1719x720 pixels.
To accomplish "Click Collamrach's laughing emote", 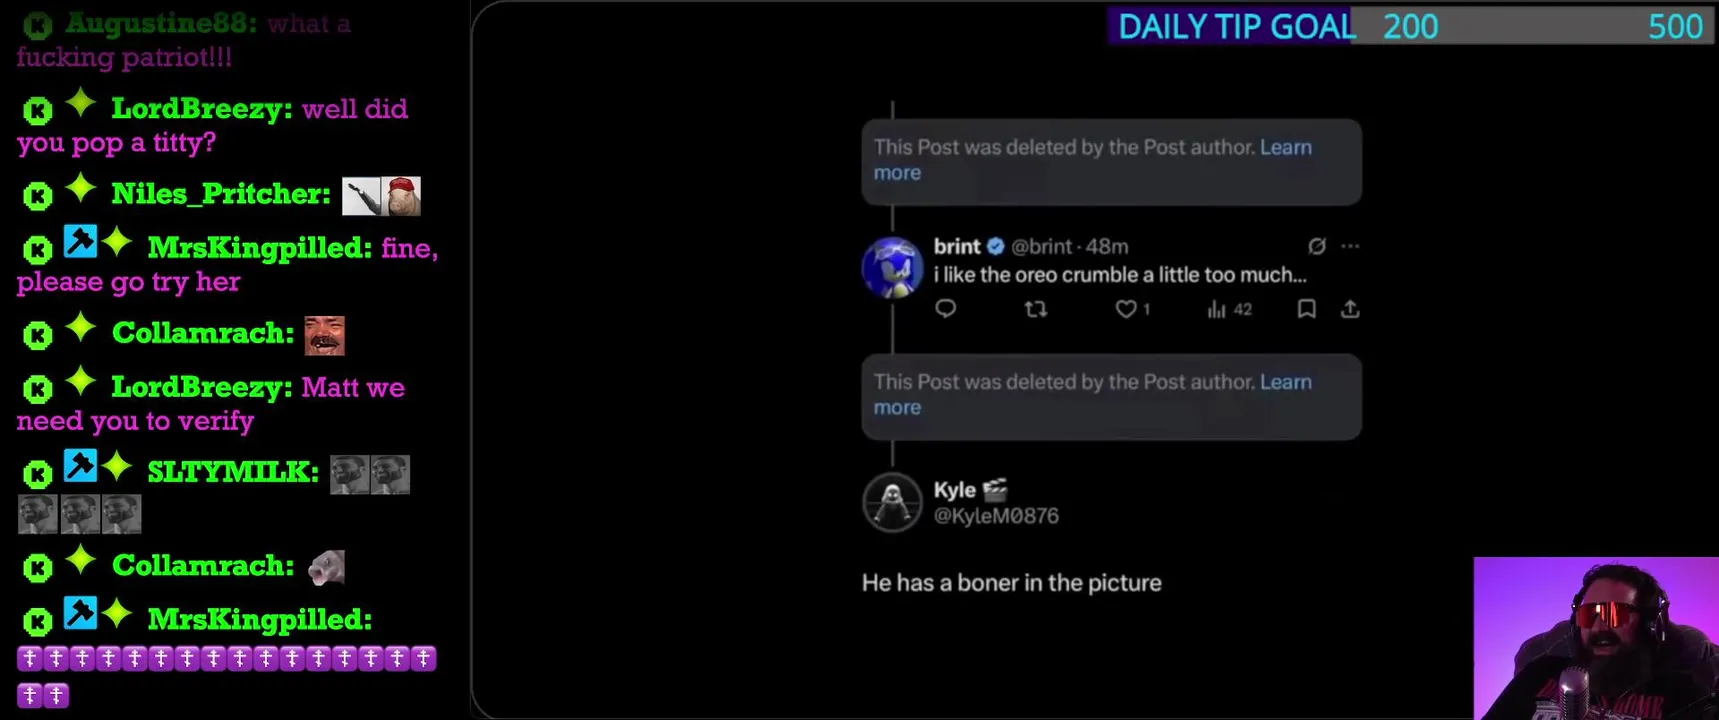I will [325, 335].
